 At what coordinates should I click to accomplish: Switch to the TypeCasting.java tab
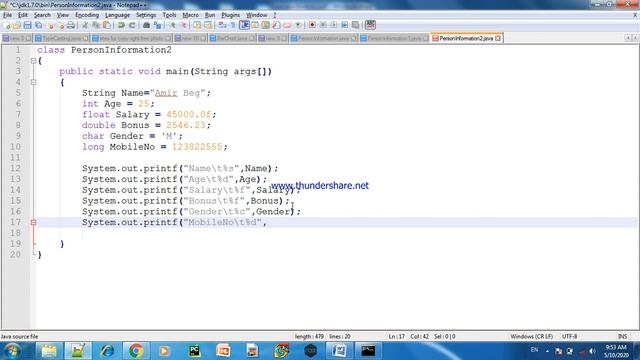[x=61, y=38]
